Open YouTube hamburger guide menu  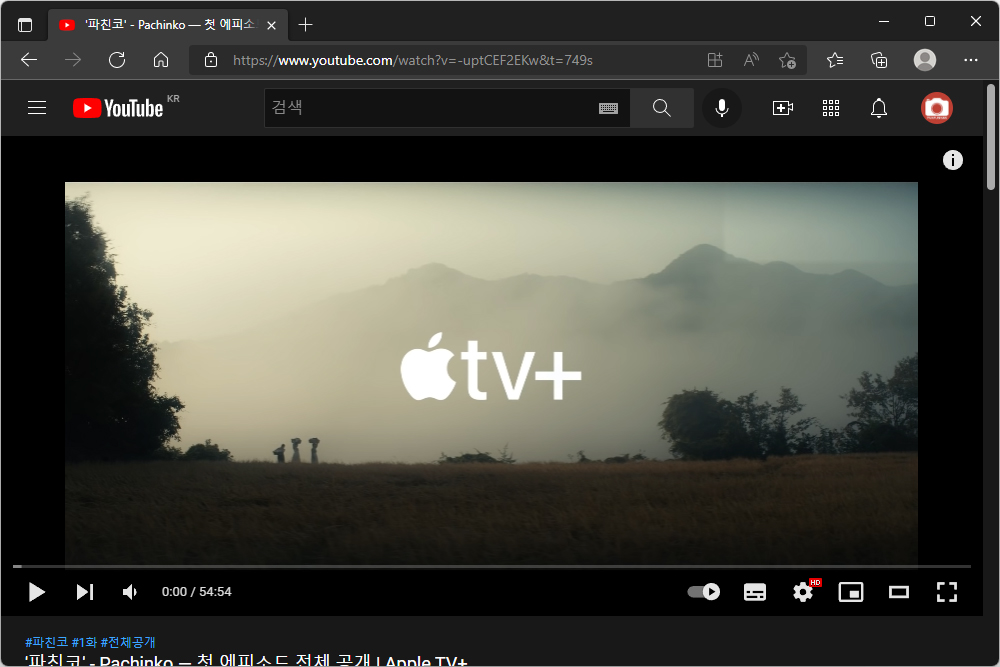37,108
